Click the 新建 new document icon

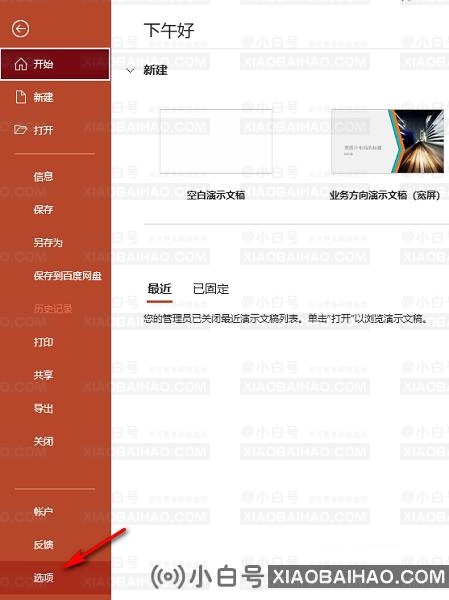[21, 97]
